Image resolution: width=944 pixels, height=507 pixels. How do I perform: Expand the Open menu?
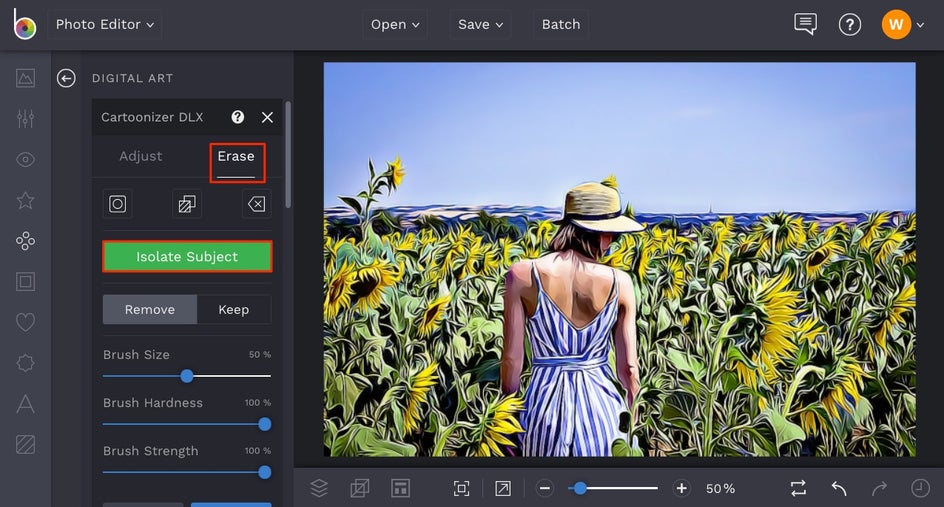395,25
